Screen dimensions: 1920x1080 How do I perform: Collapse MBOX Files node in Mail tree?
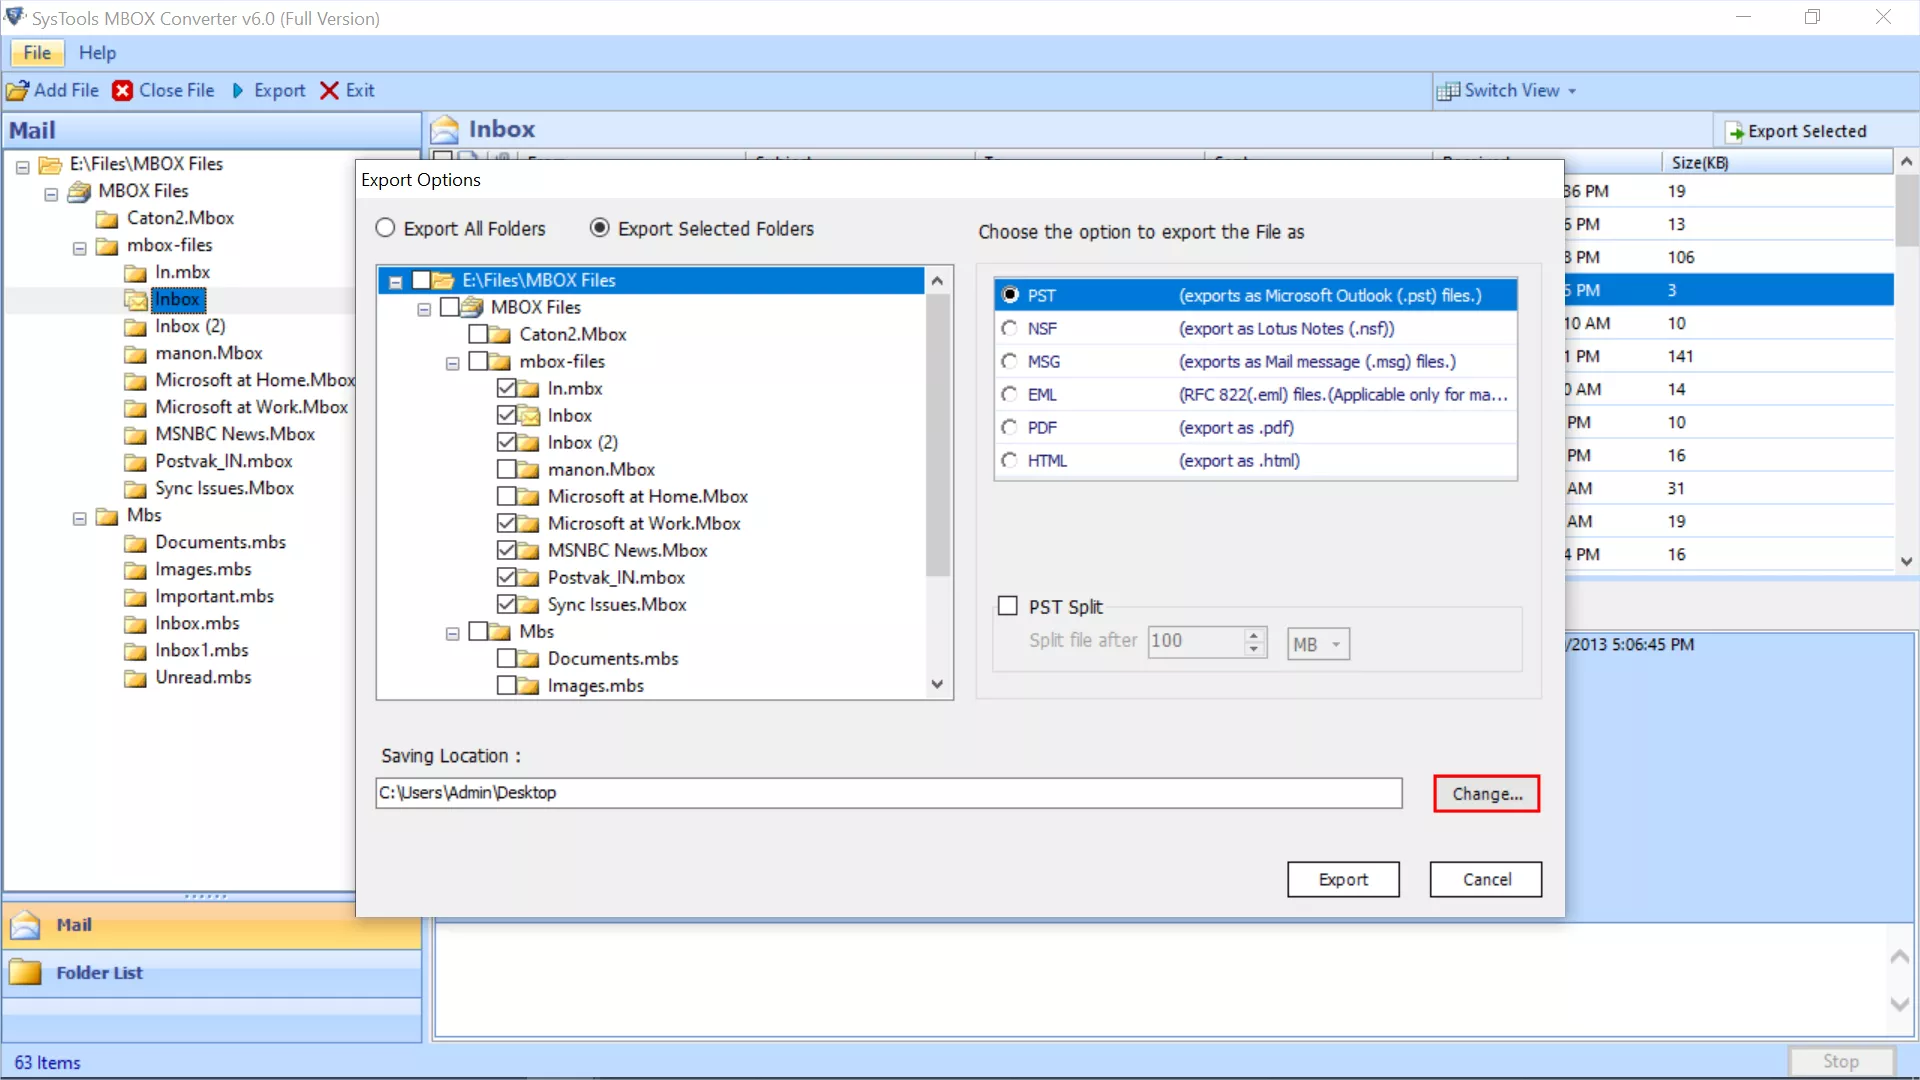pos(51,193)
